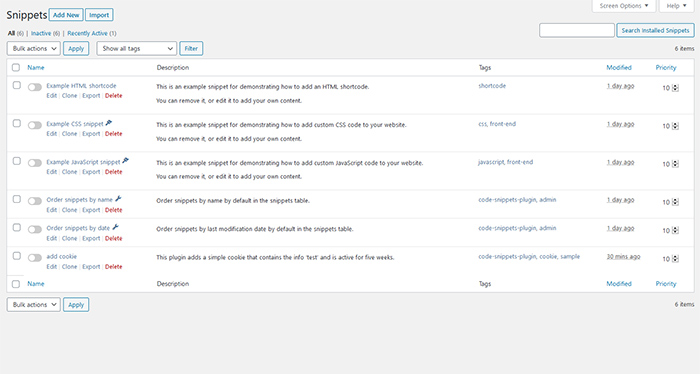The image size is (700, 374).
Task: Activate the Example HTML shortcode snippet toggle
Action: tap(35, 87)
